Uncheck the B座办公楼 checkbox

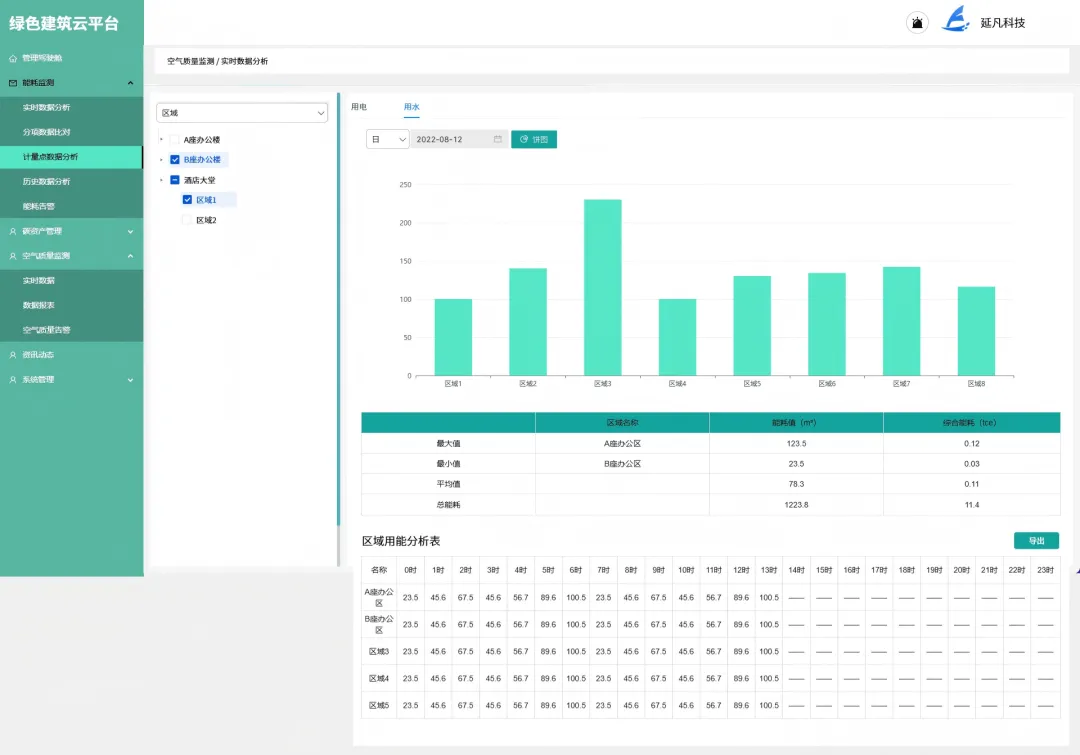click(174, 160)
